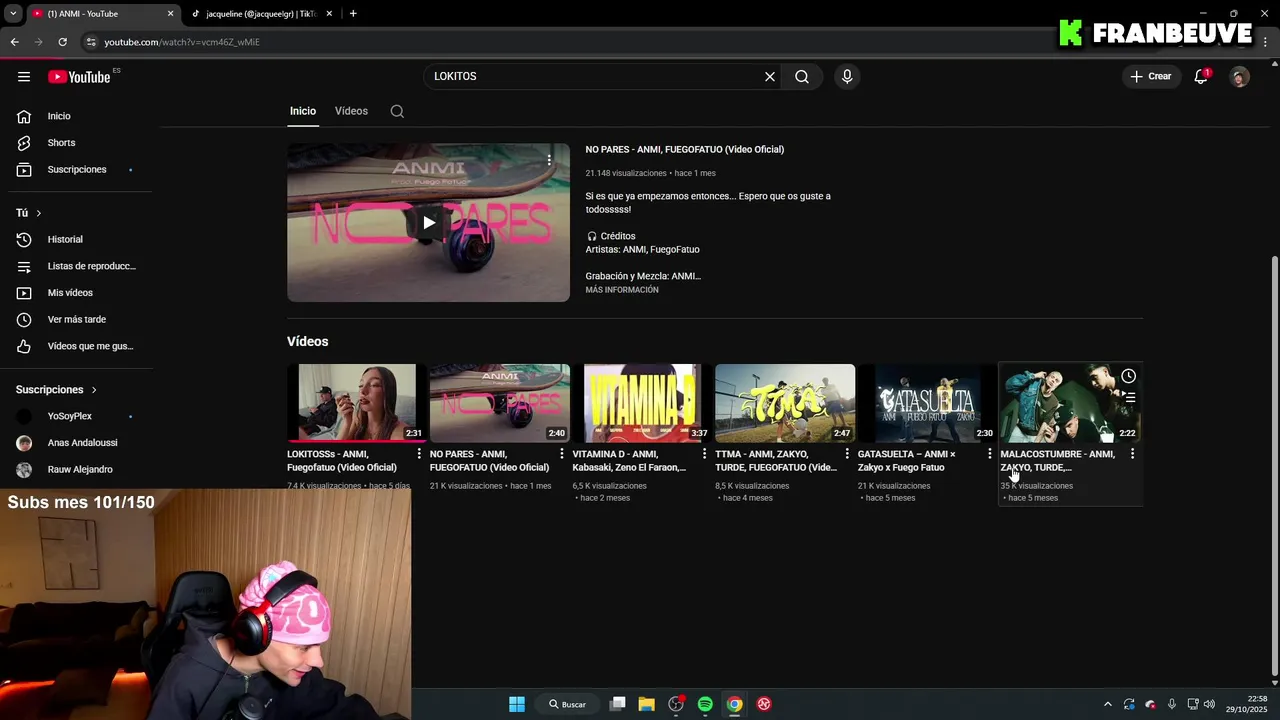Open more options for MALACOSTUMBRE video
1280x720 pixels.
click(1132, 454)
